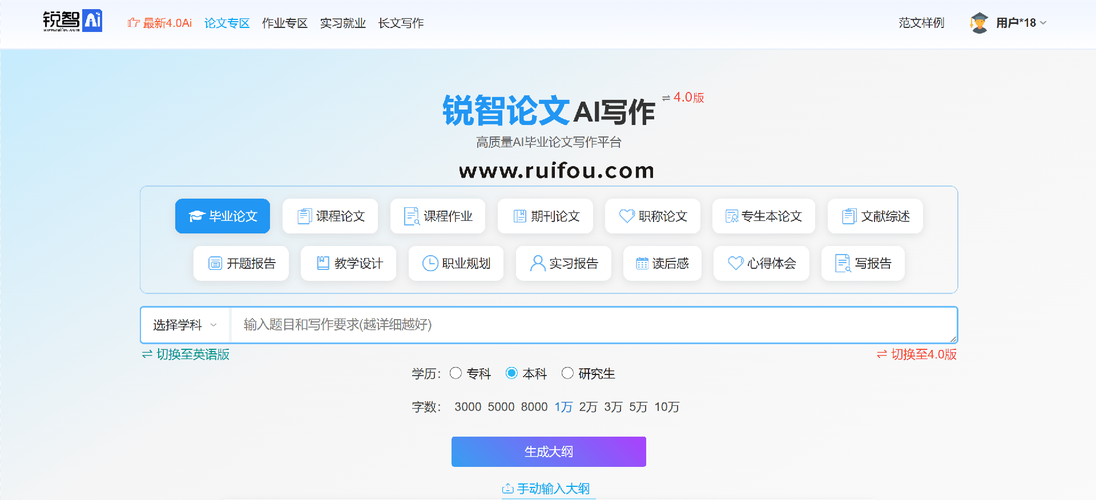Click the document icon on 写报告
Viewport: 1096px width, 500px height.
(843, 264)
